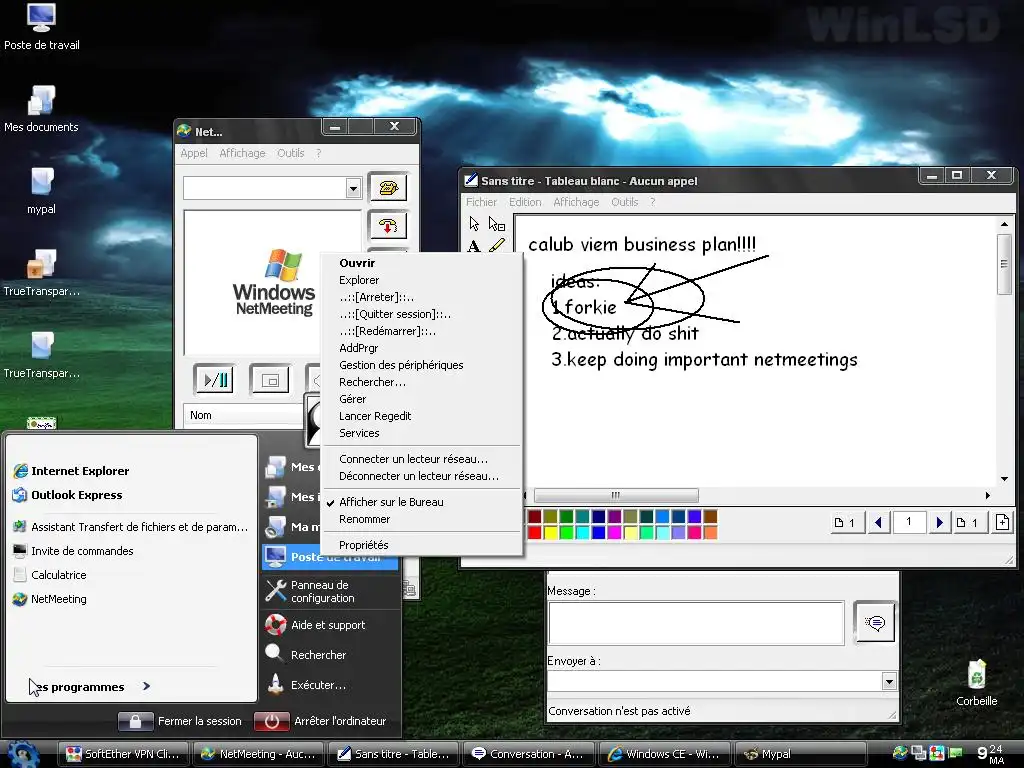
Task: Select Services in the context menu
Action: click(423, 433)
